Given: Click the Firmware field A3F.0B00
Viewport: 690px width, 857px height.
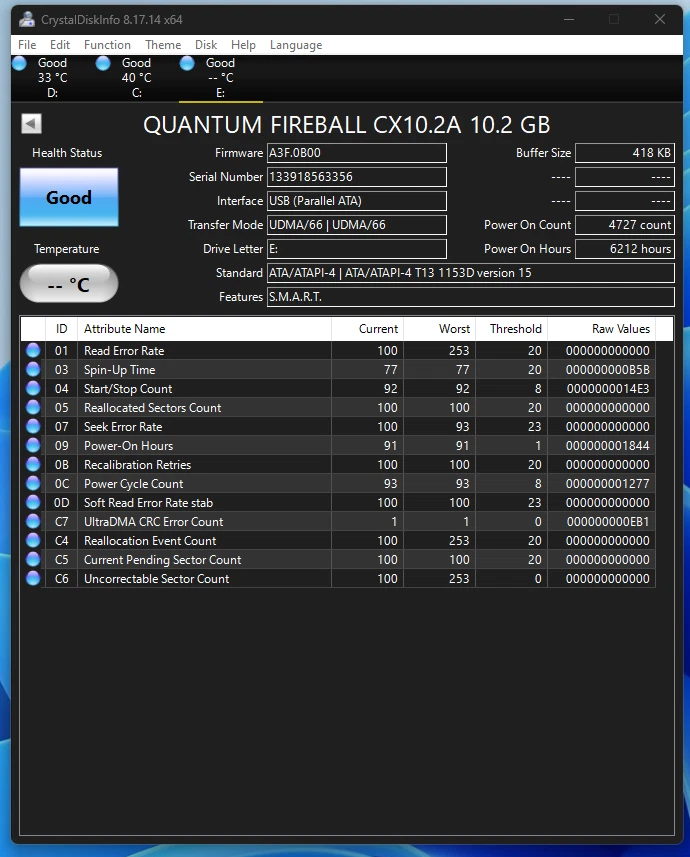Looking at the screenshot, I should point(356,153).
